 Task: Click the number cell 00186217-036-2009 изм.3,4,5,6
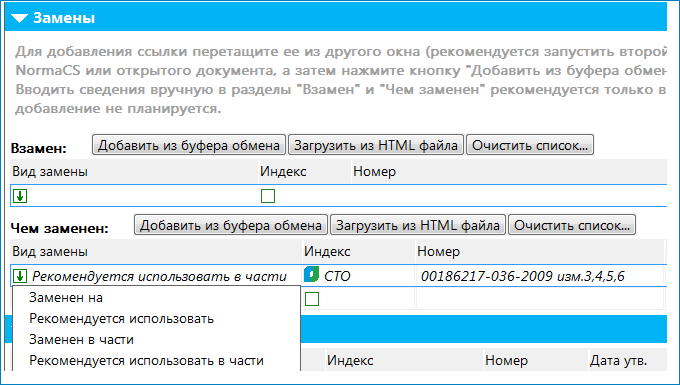tap(540, 276)
